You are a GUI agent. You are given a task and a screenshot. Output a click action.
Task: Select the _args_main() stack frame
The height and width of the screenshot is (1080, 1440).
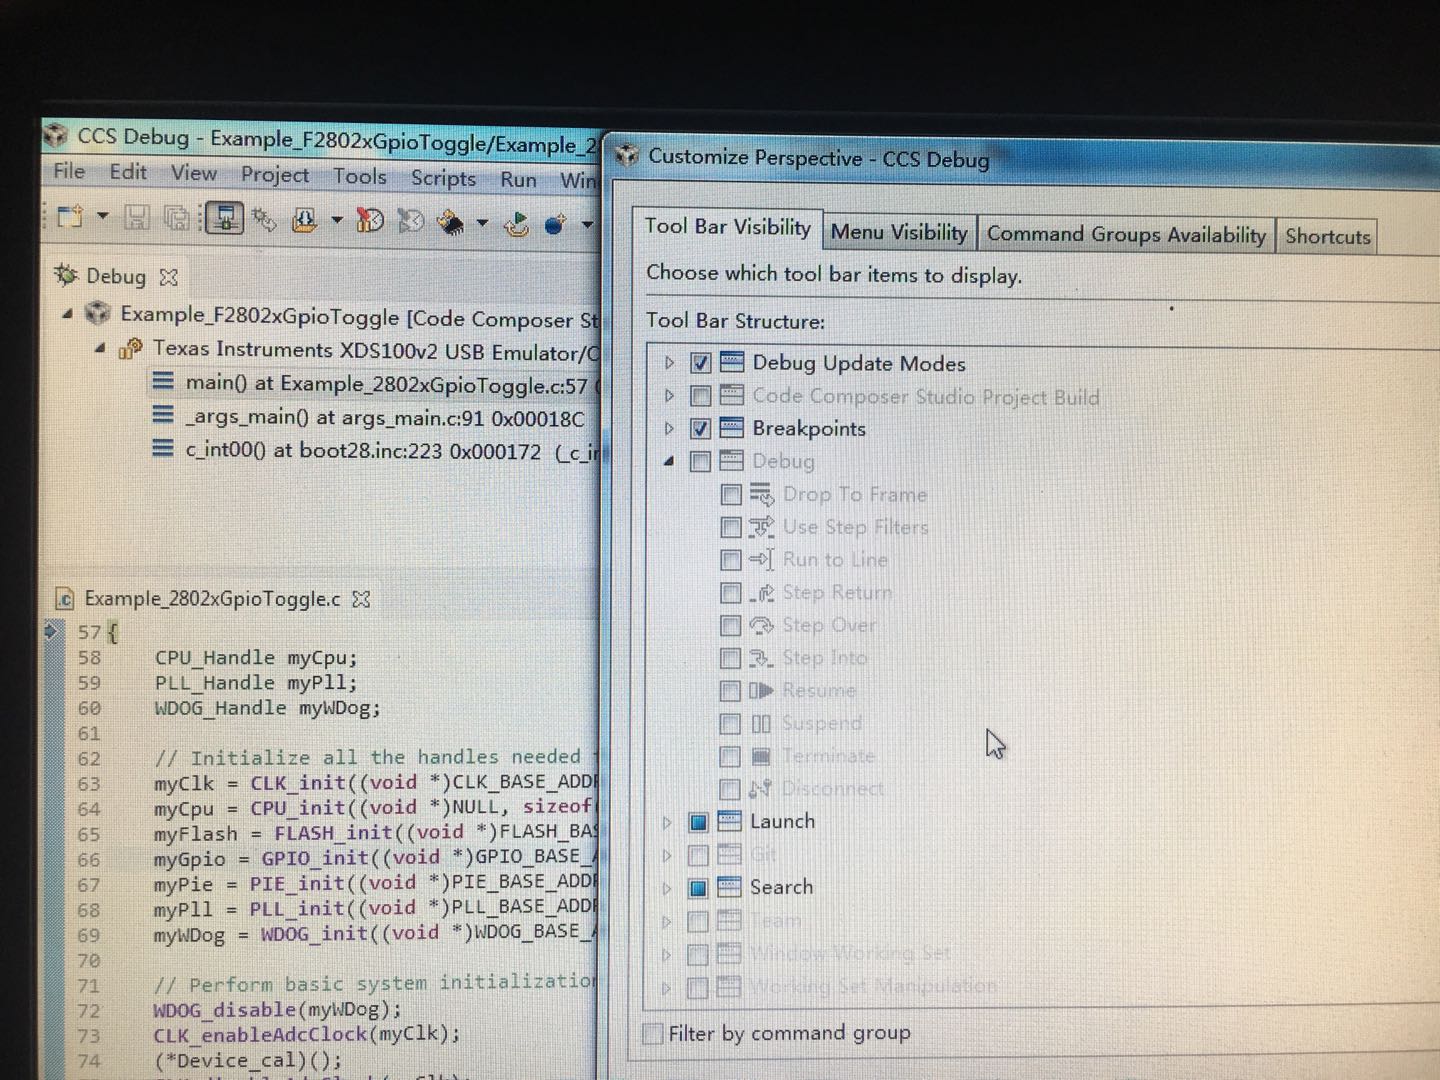(368, 417)
